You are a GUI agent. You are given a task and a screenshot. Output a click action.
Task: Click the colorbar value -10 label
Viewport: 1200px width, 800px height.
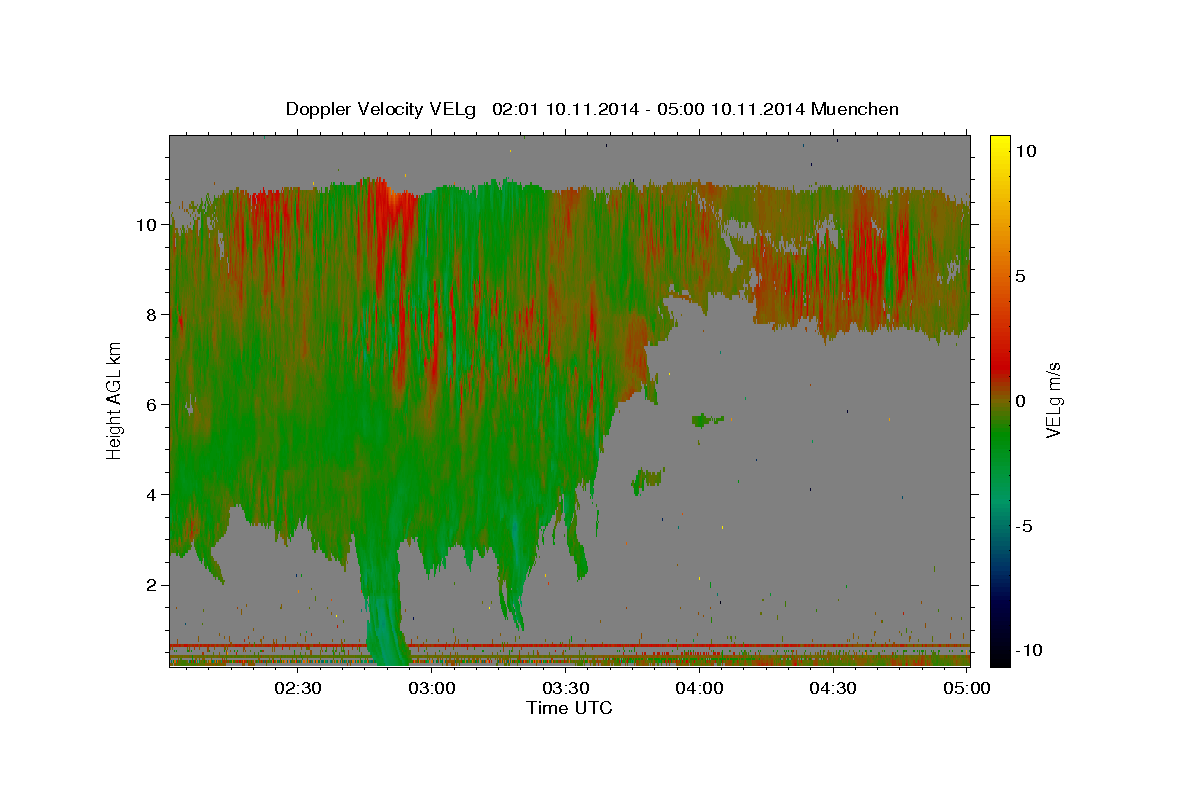[x=1029, y=651]
